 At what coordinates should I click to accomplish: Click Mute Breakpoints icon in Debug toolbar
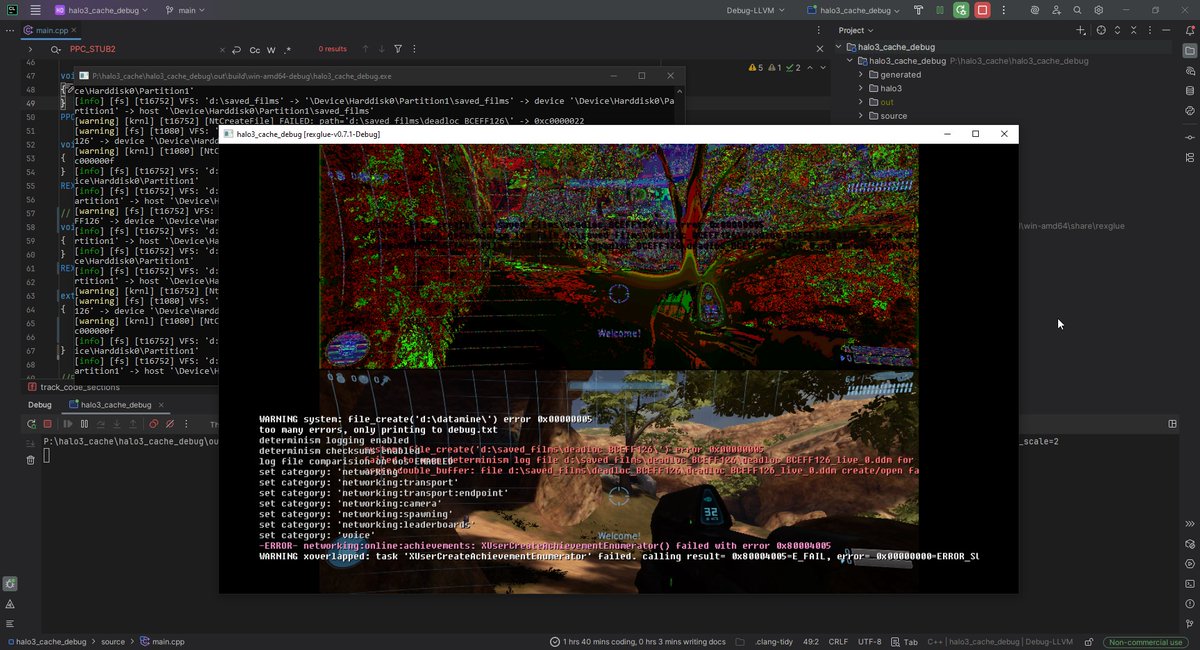171,424
